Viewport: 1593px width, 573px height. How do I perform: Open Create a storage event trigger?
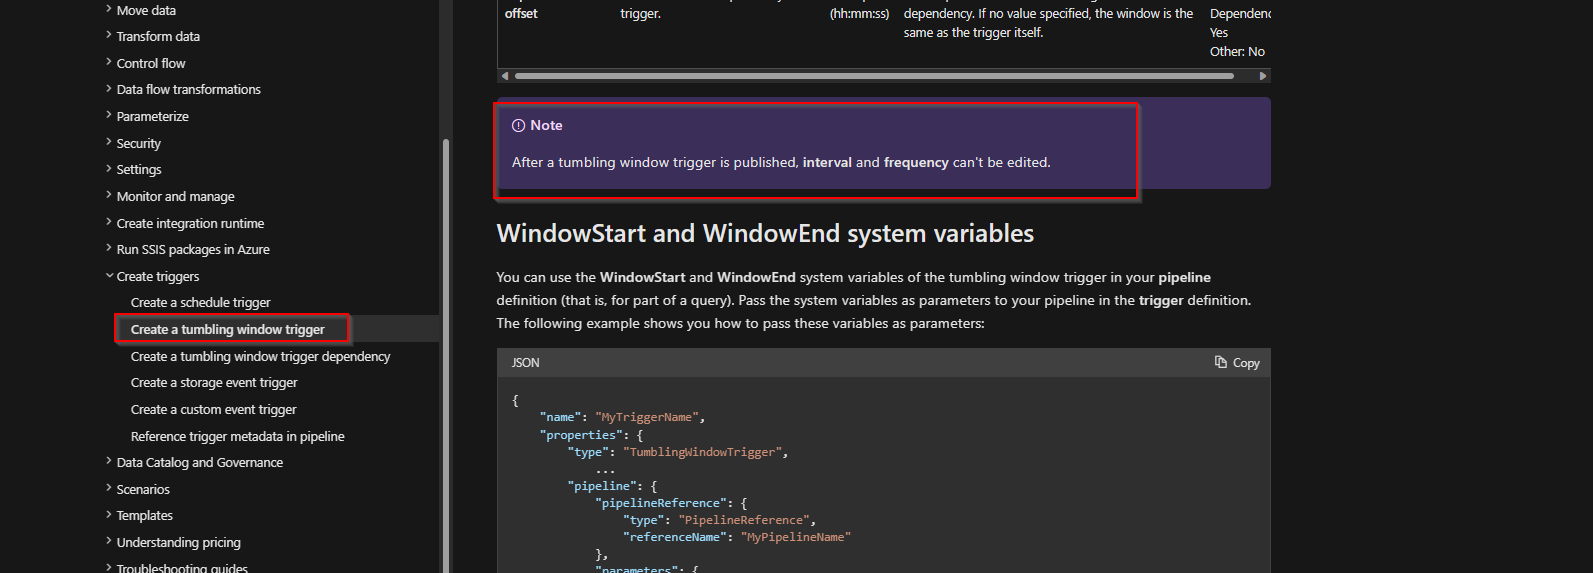pyautogui.click(x=214, y=382)
